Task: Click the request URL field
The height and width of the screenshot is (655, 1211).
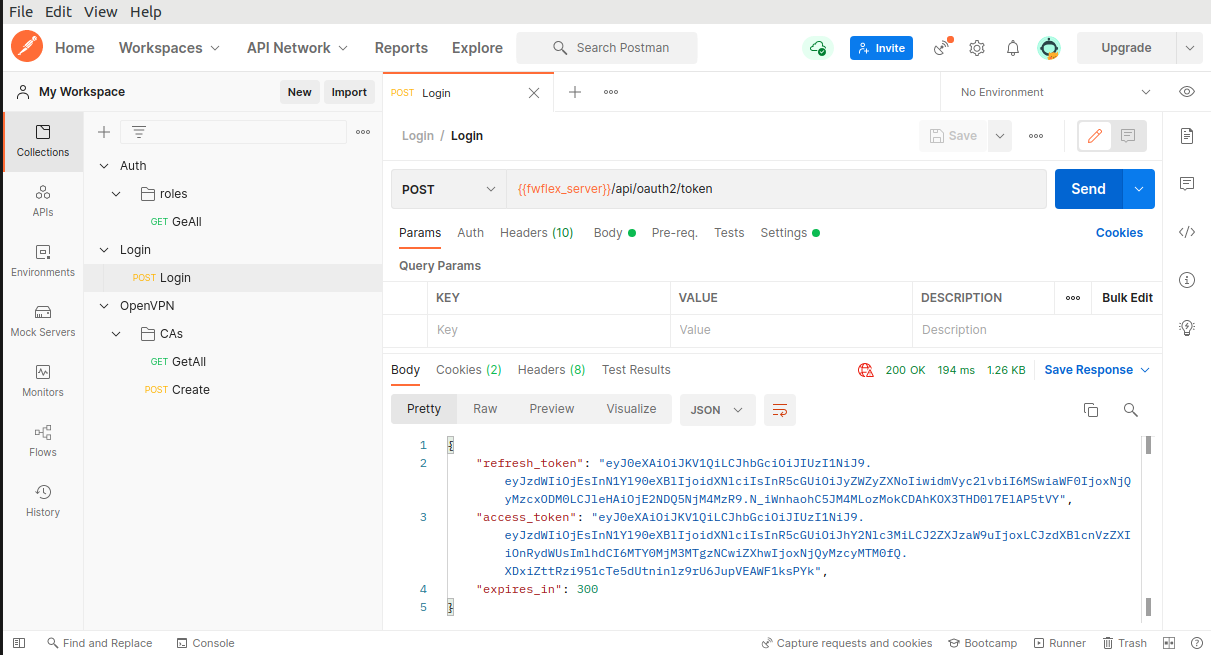Action: (776, 189)
